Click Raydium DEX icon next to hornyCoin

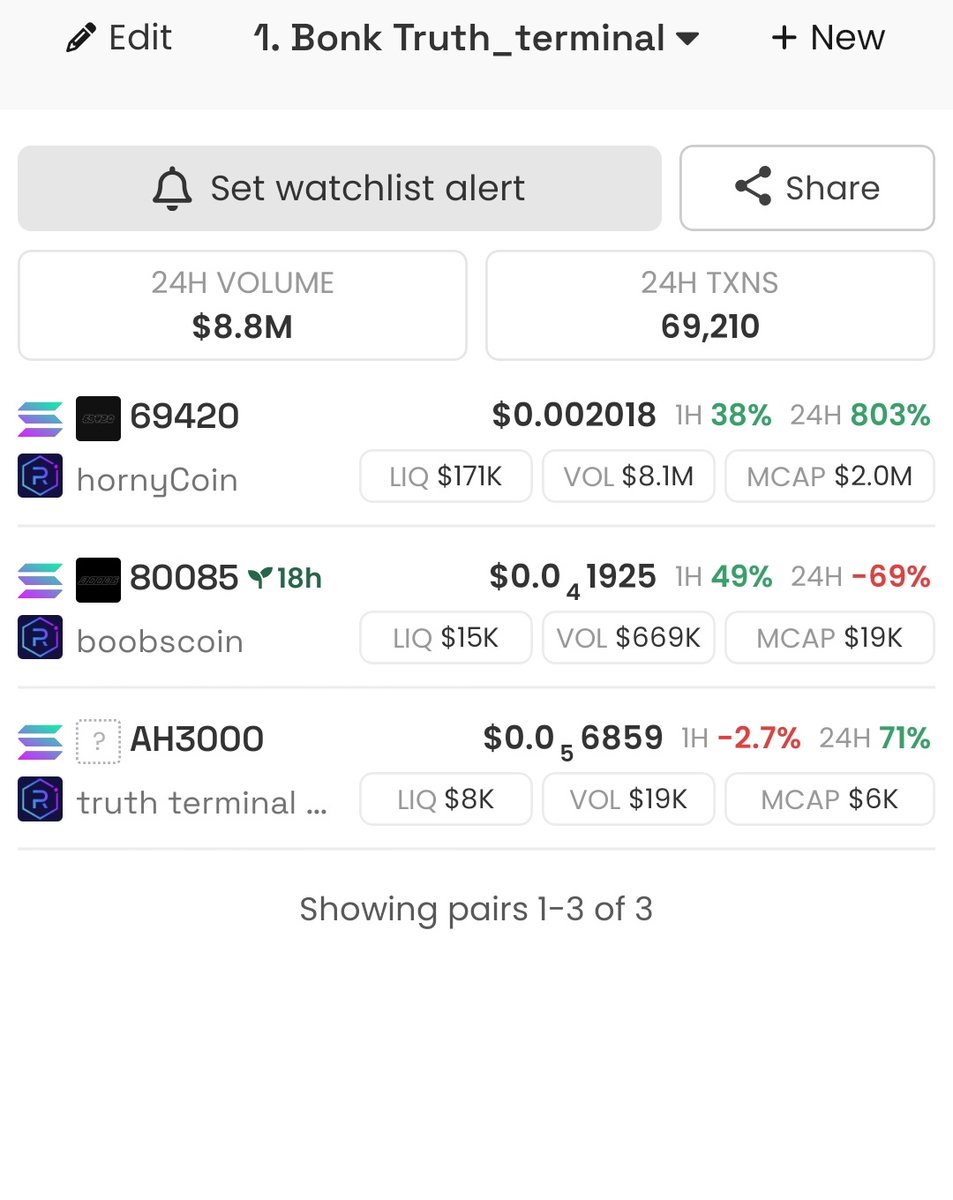pos(40,476)
